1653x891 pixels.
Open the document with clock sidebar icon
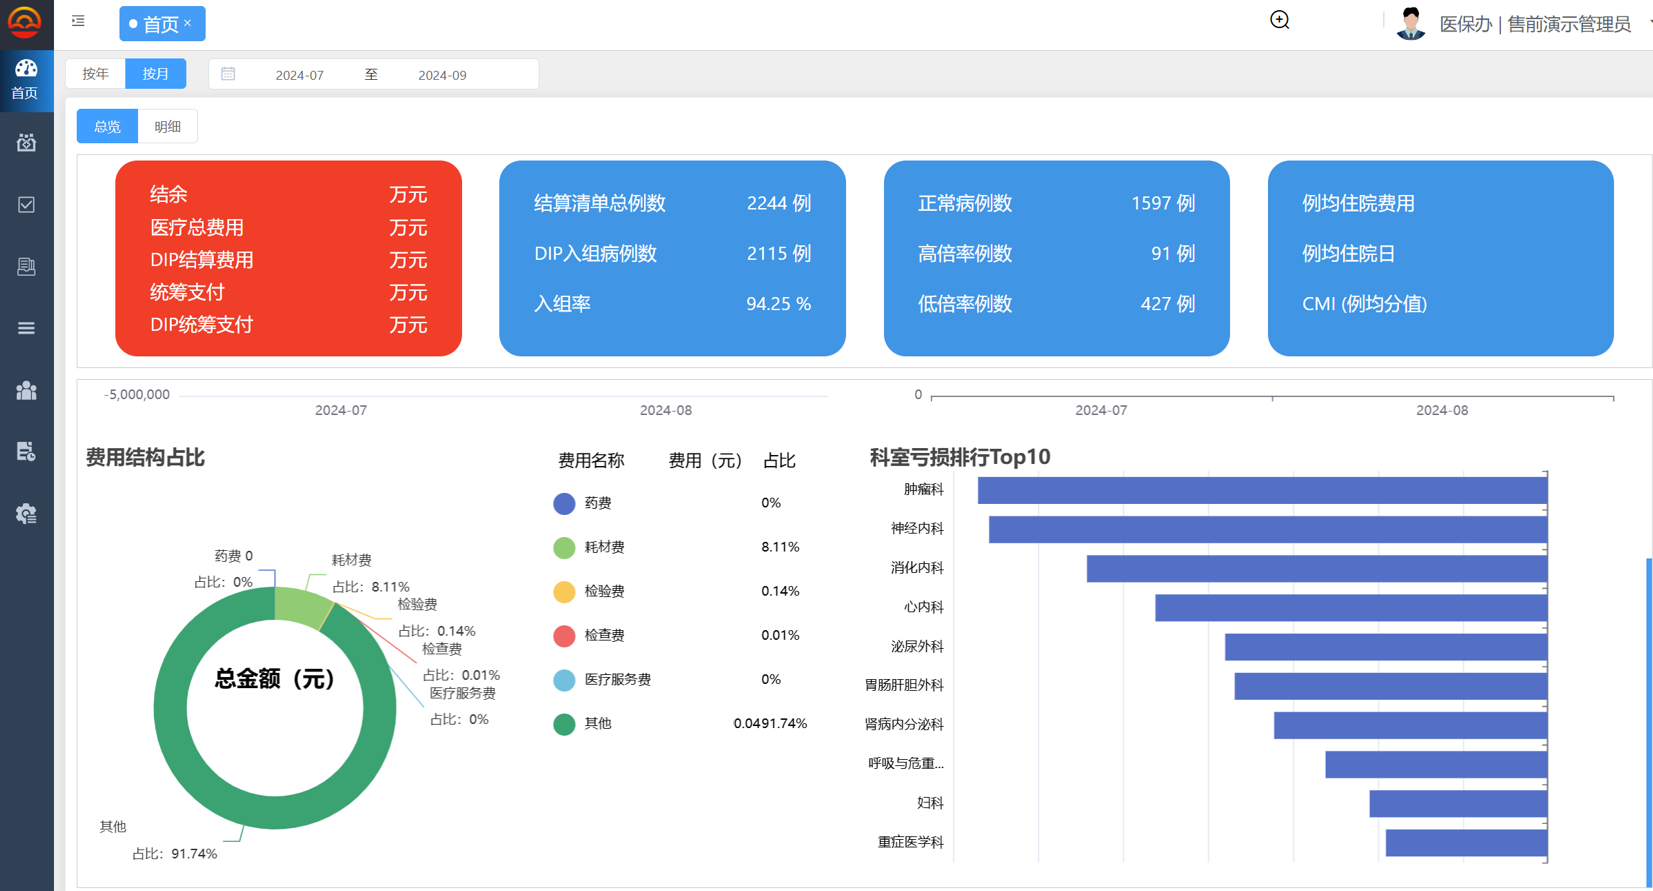coord(26,452)
